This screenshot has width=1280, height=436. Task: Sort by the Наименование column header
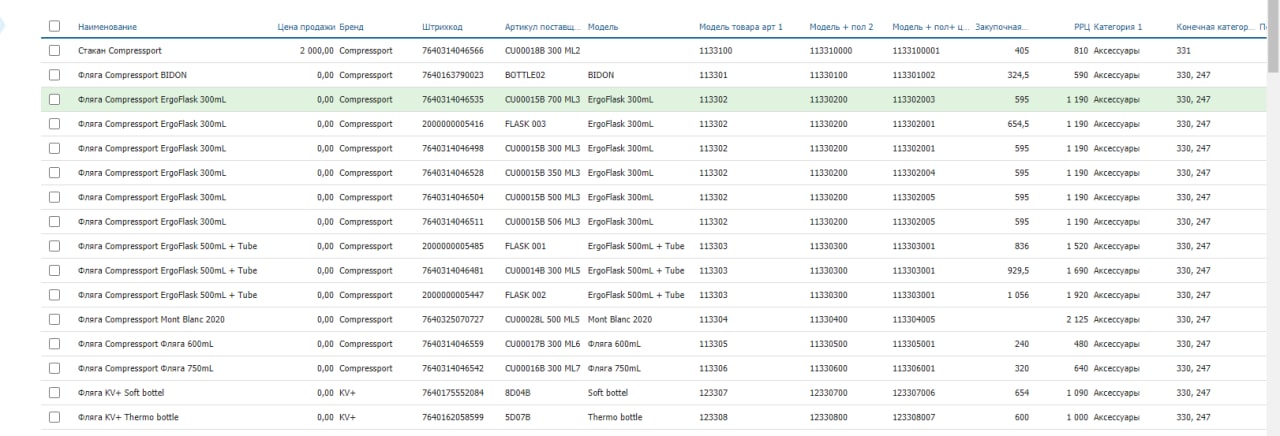point(107,26)
